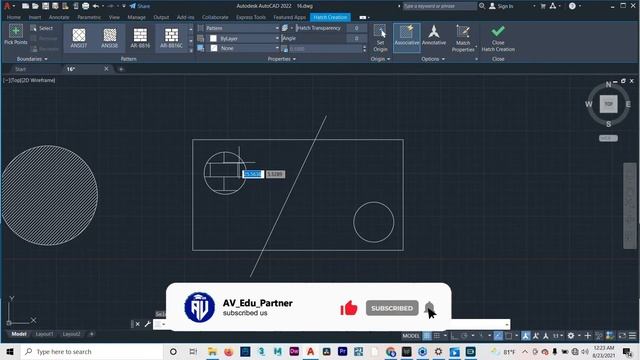Open the Insert ribbon tab
Viewport: 640px width, 360px height.
click(x=35, y=17)
